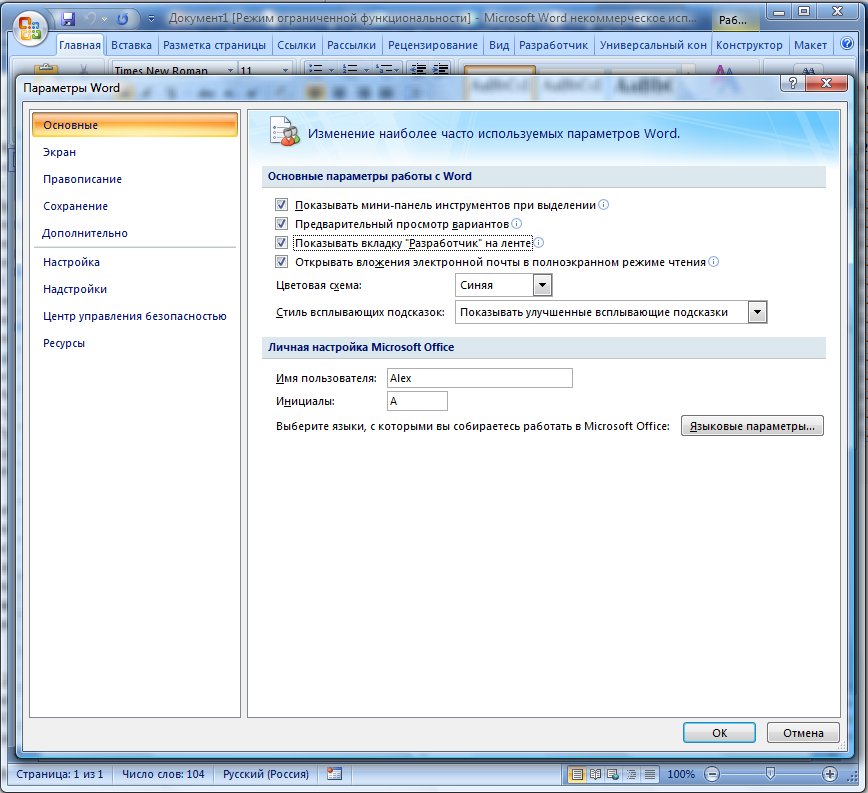Select 'Правописание' category
The width and height of the screenshot is (868, 793).
135,179
